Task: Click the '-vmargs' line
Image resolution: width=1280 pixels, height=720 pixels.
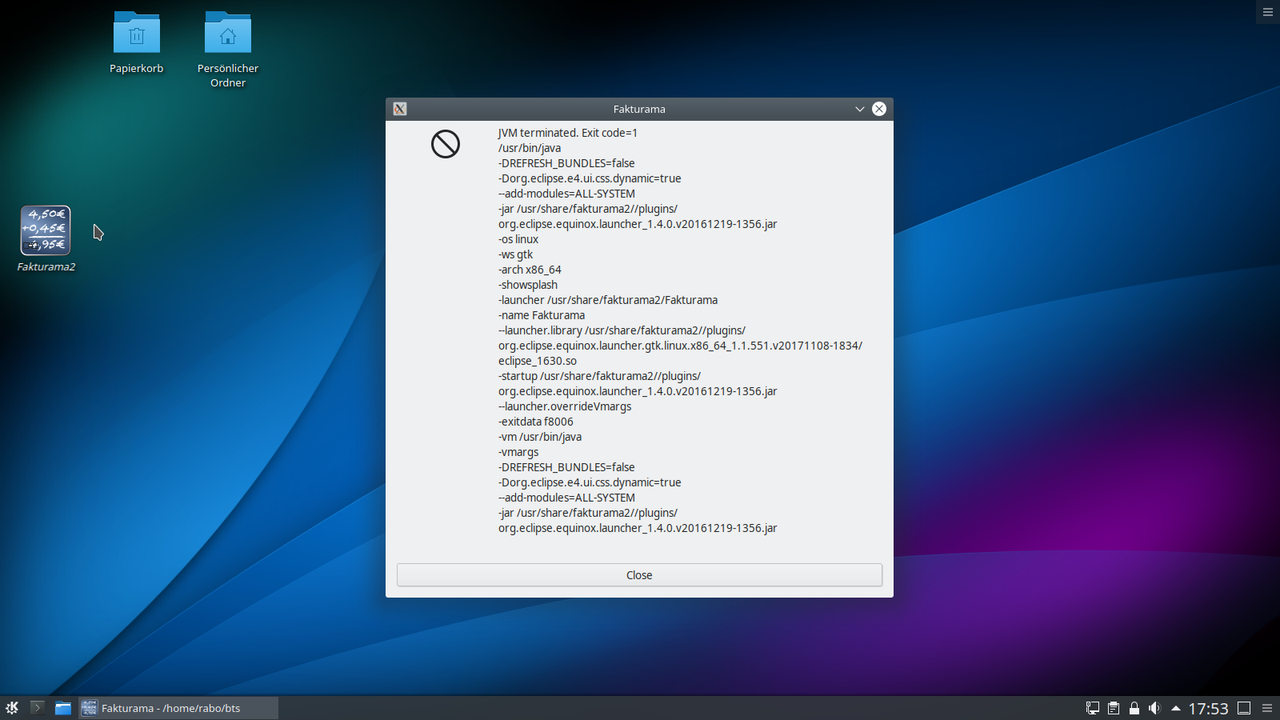Action: tap(518, 452)
